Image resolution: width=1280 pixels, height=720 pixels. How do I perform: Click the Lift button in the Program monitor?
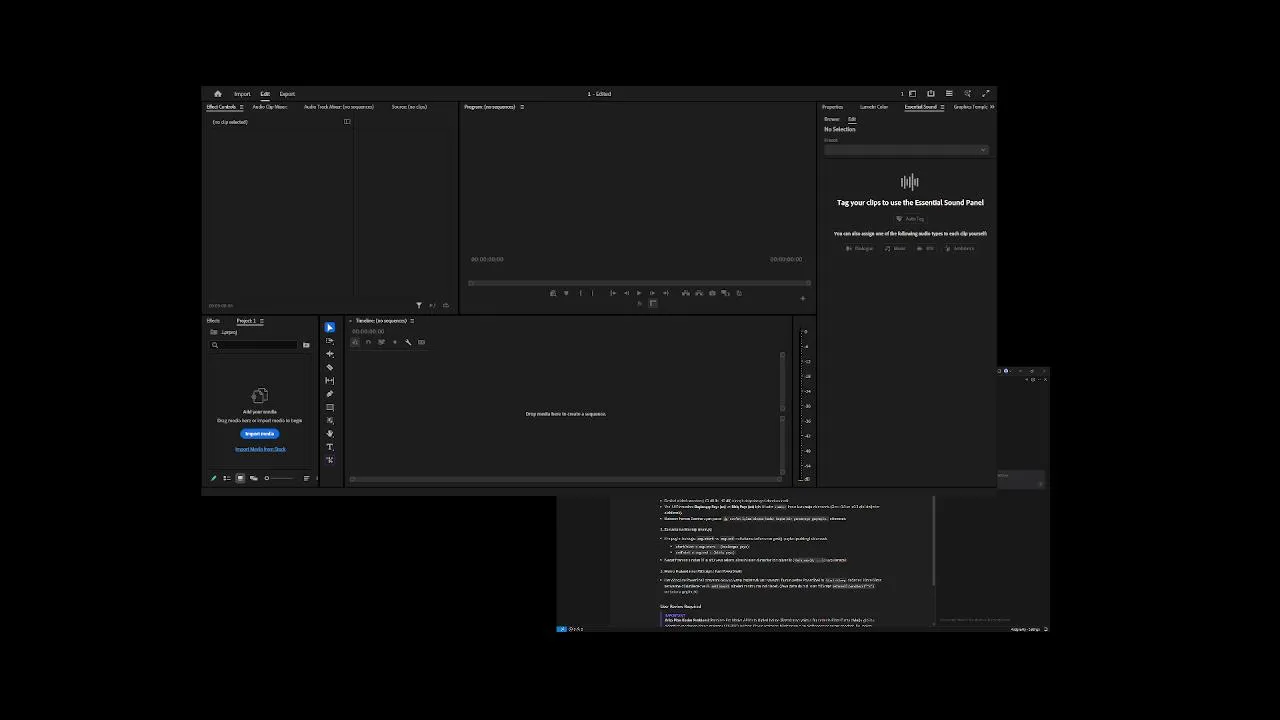pyautogui.click(x=686, y=293)
